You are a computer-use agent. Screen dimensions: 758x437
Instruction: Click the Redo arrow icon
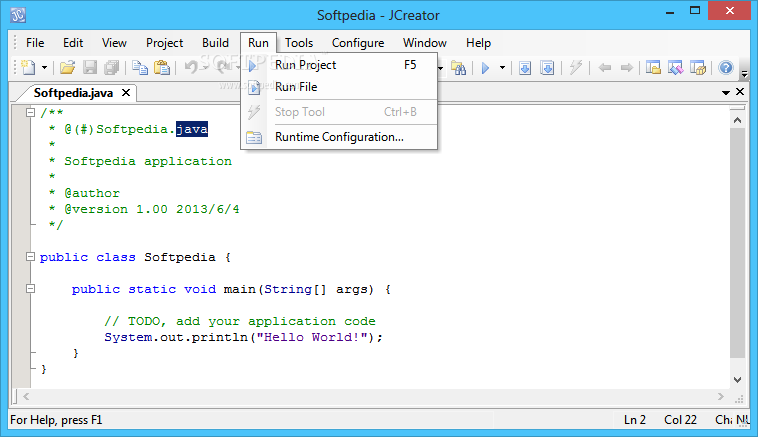click(223, 68)
